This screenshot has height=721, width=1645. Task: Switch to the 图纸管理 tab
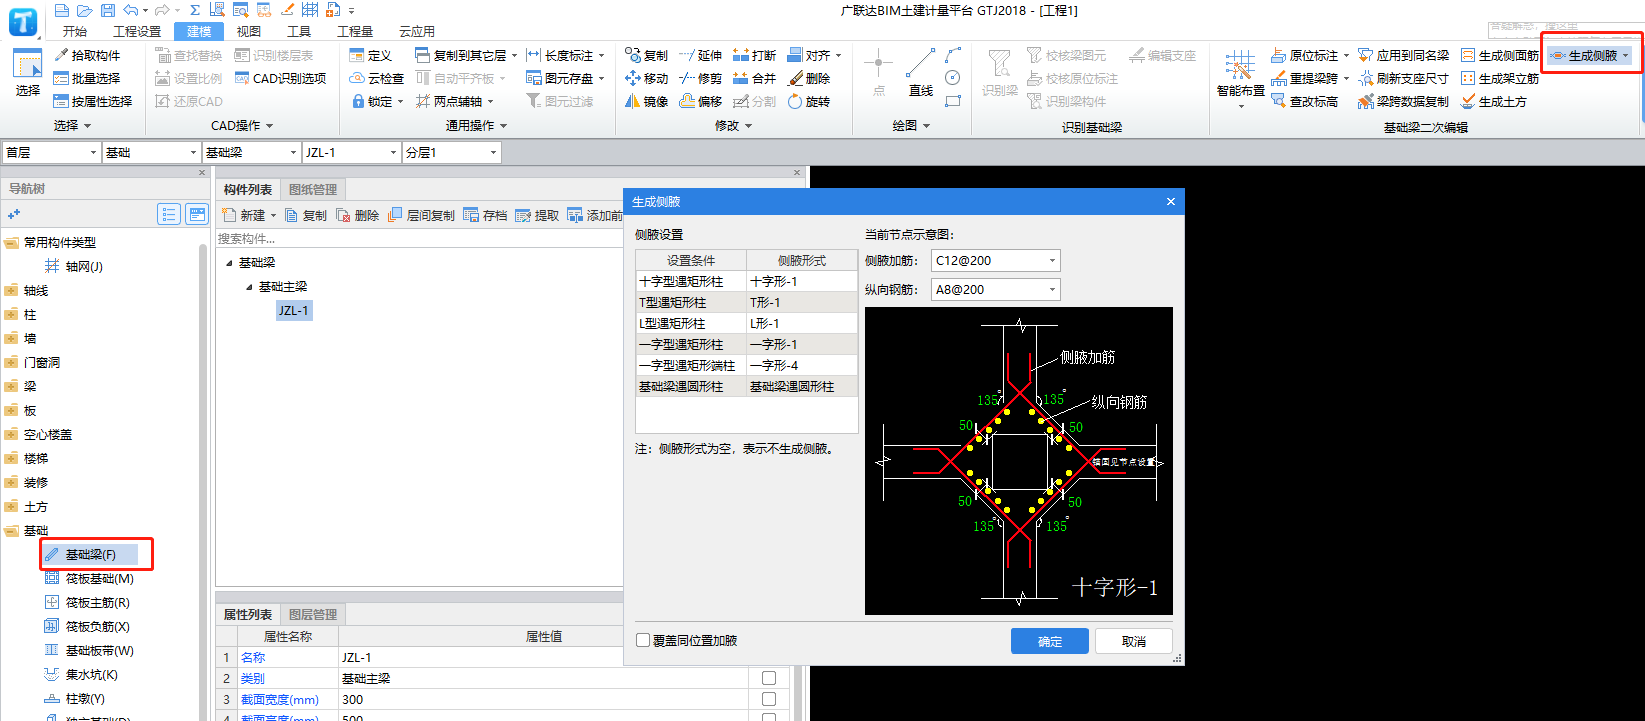coord(313,189)
